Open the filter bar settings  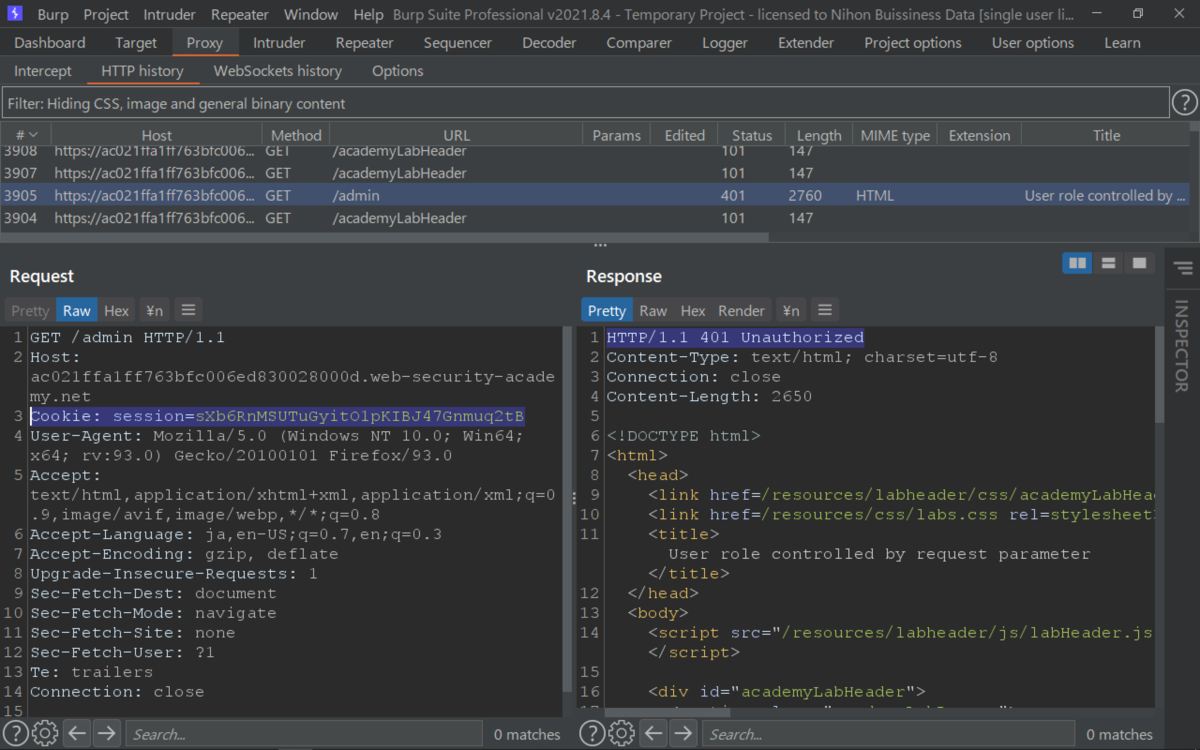(585, 103)
